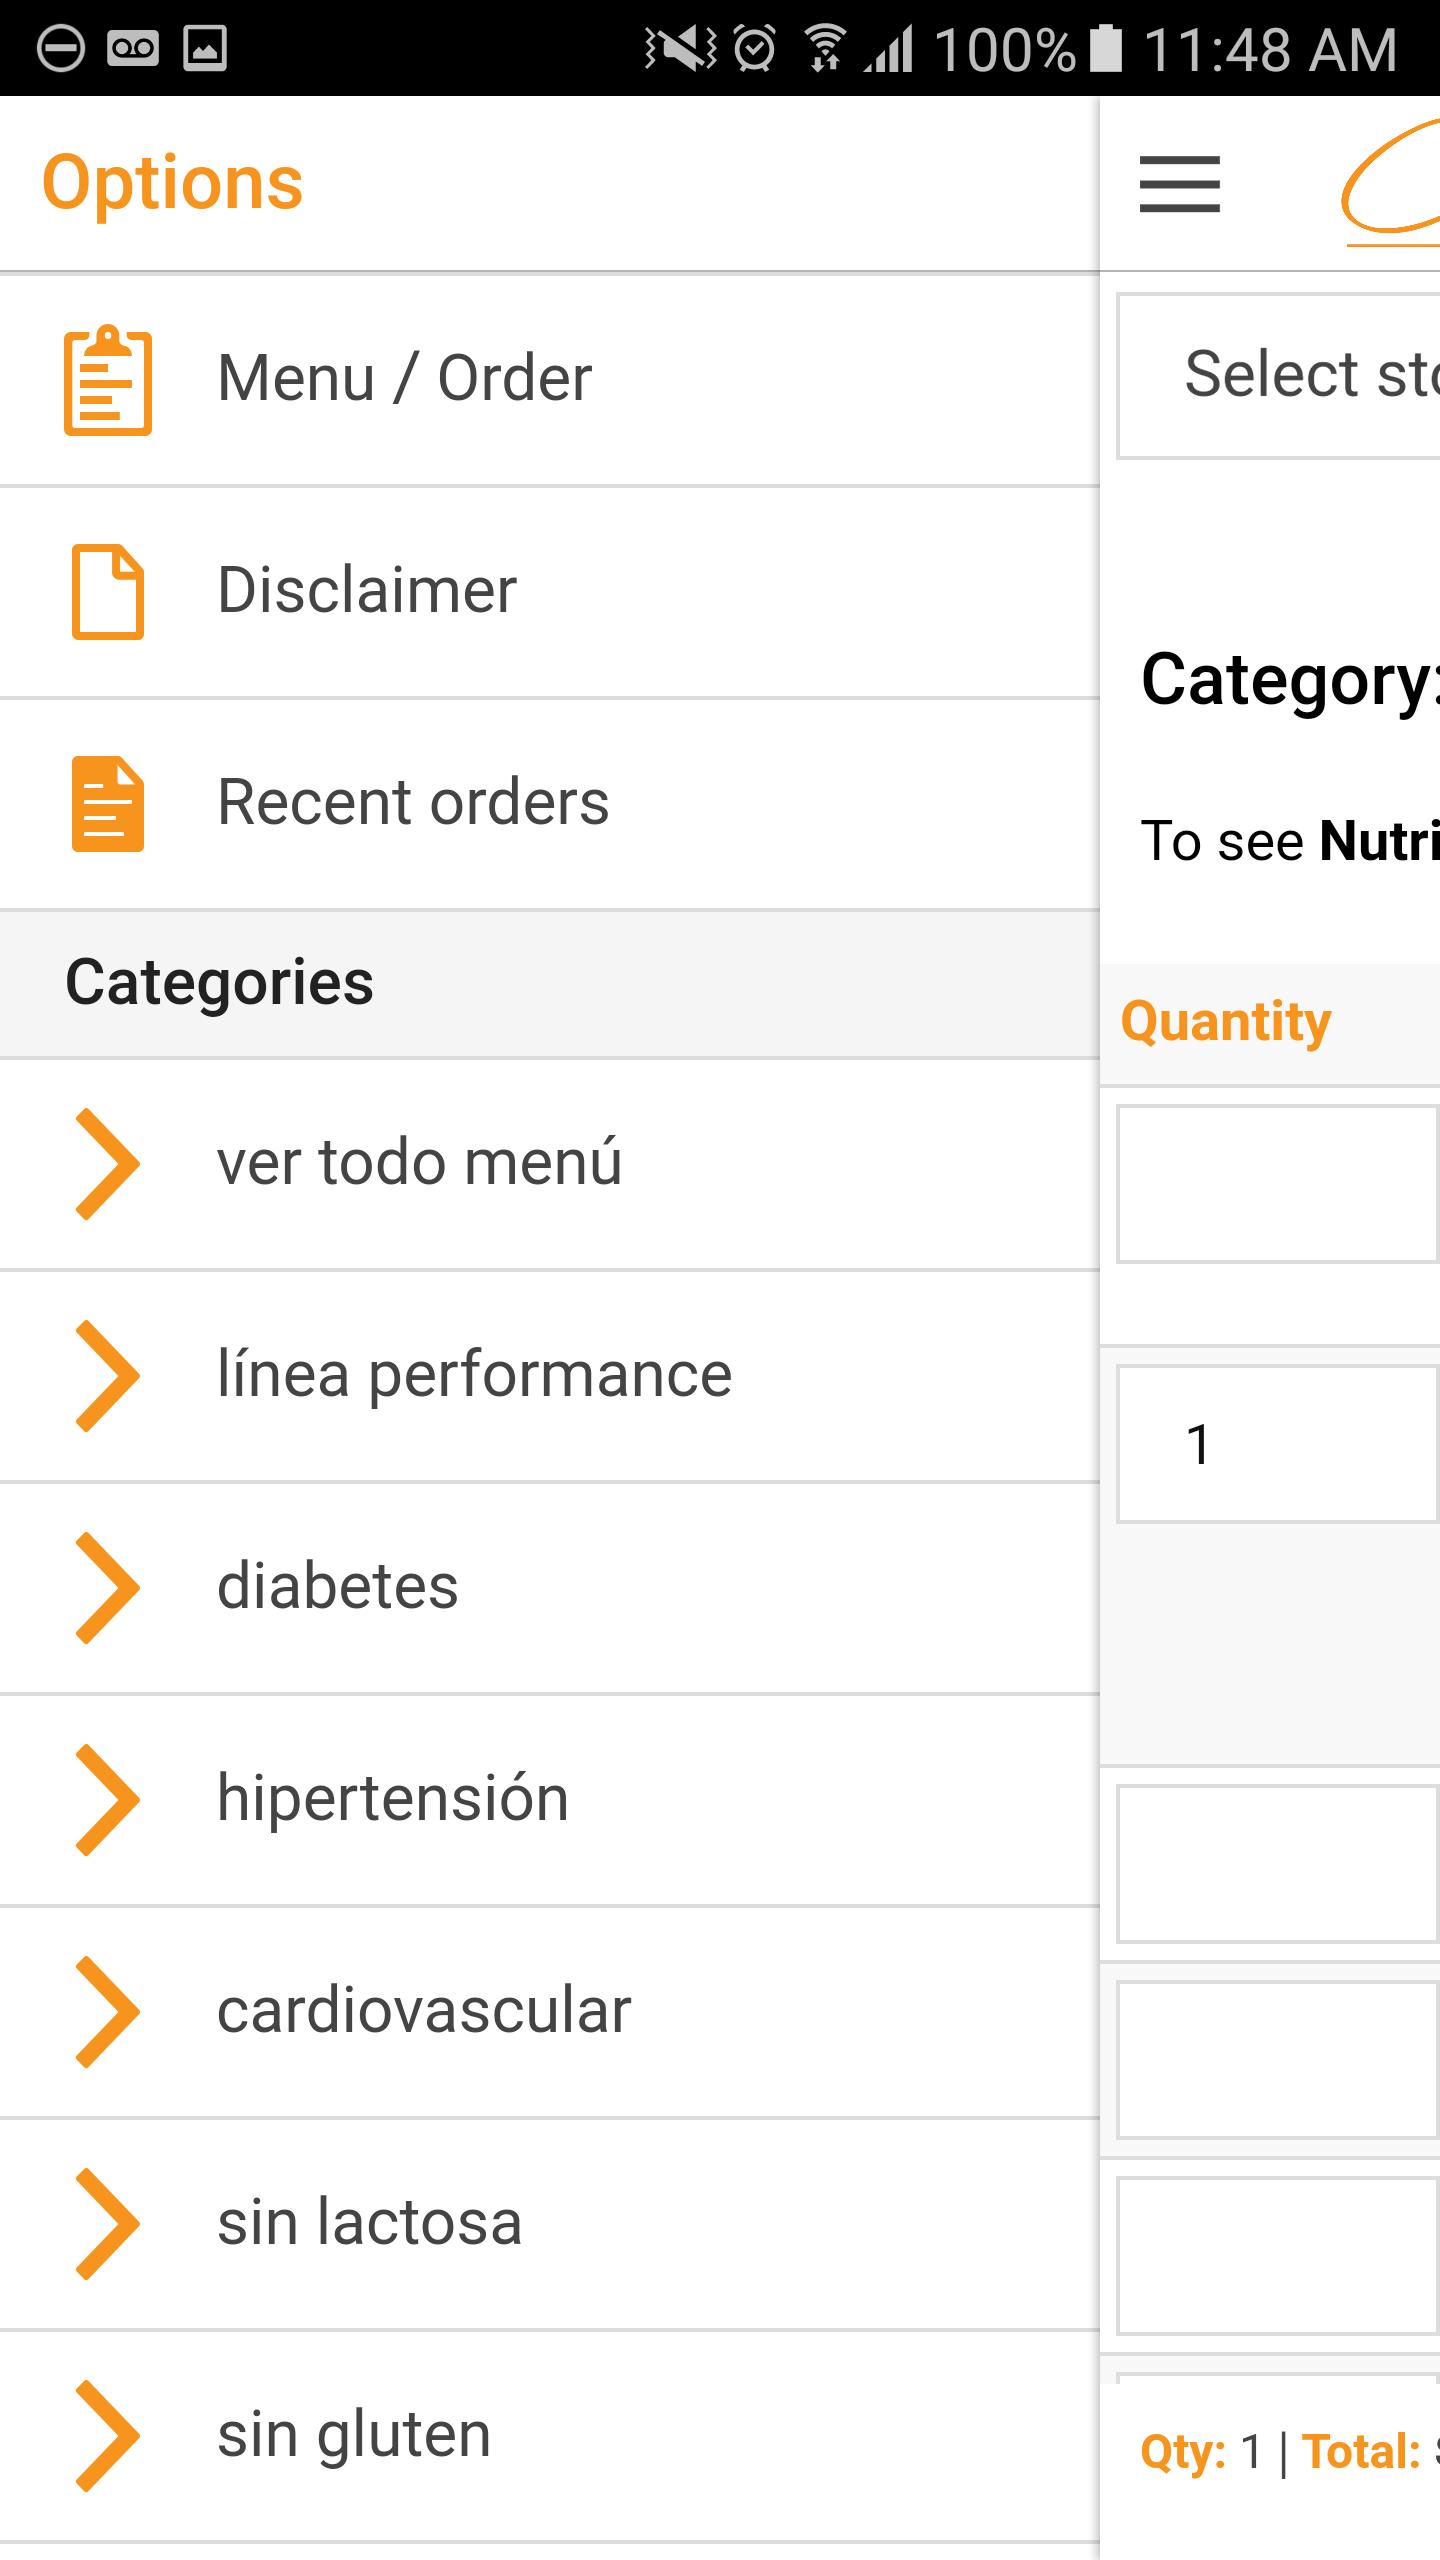This screenshot has height=2560, width=1440.
Task: Open Recent orders from Options
Action: [413, 803]
